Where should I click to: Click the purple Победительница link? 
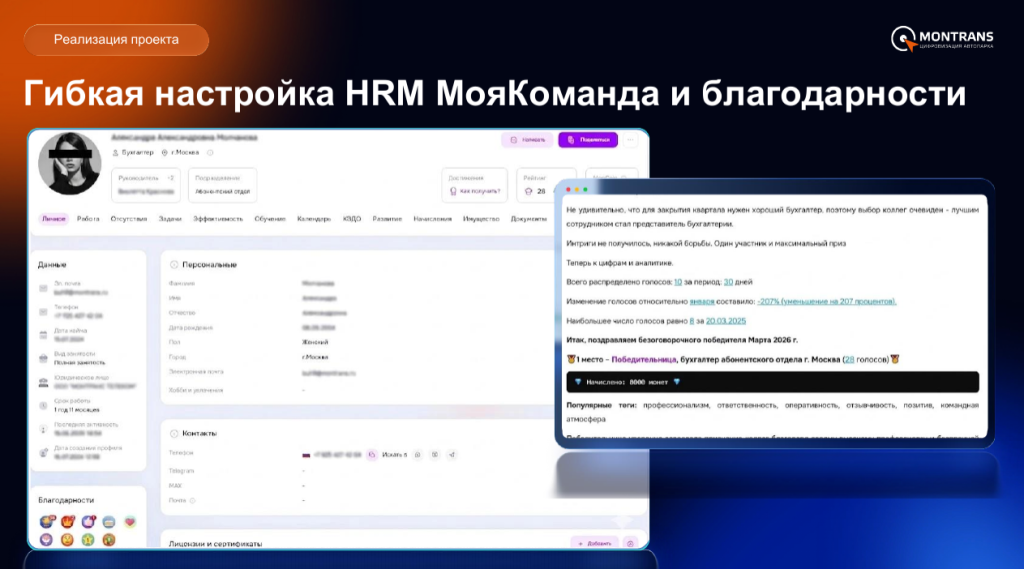point(644,359)
